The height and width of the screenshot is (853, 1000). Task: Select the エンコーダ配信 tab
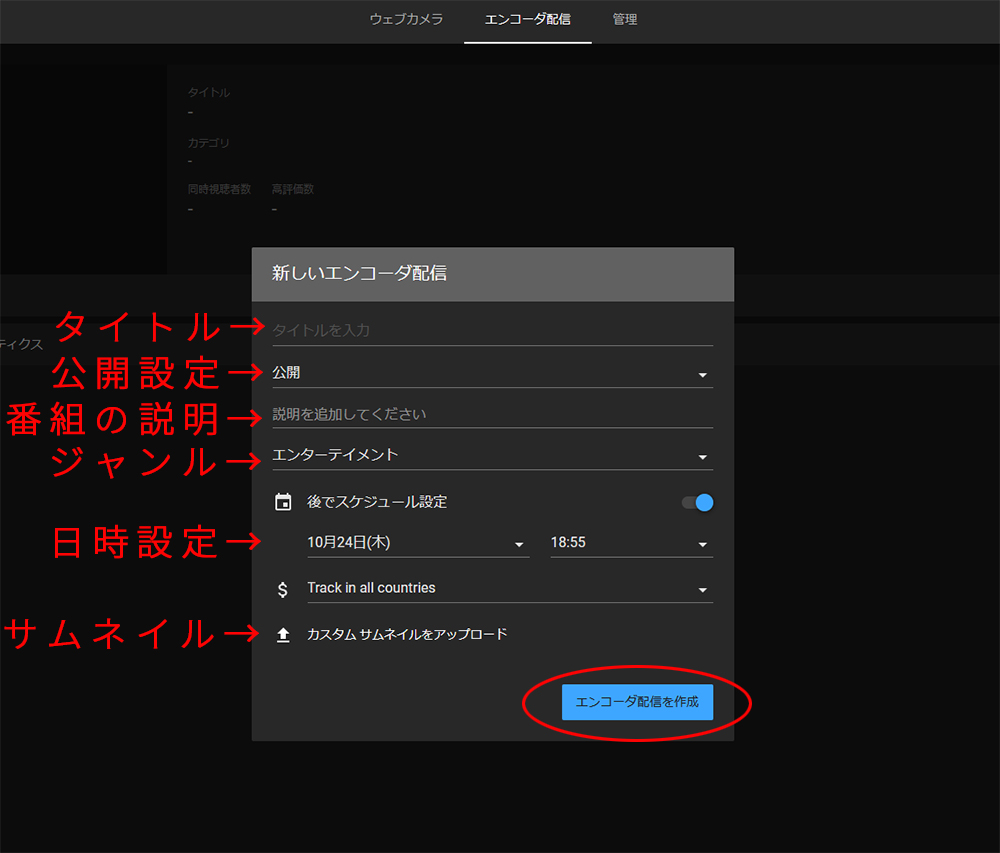tap(527, 19)
